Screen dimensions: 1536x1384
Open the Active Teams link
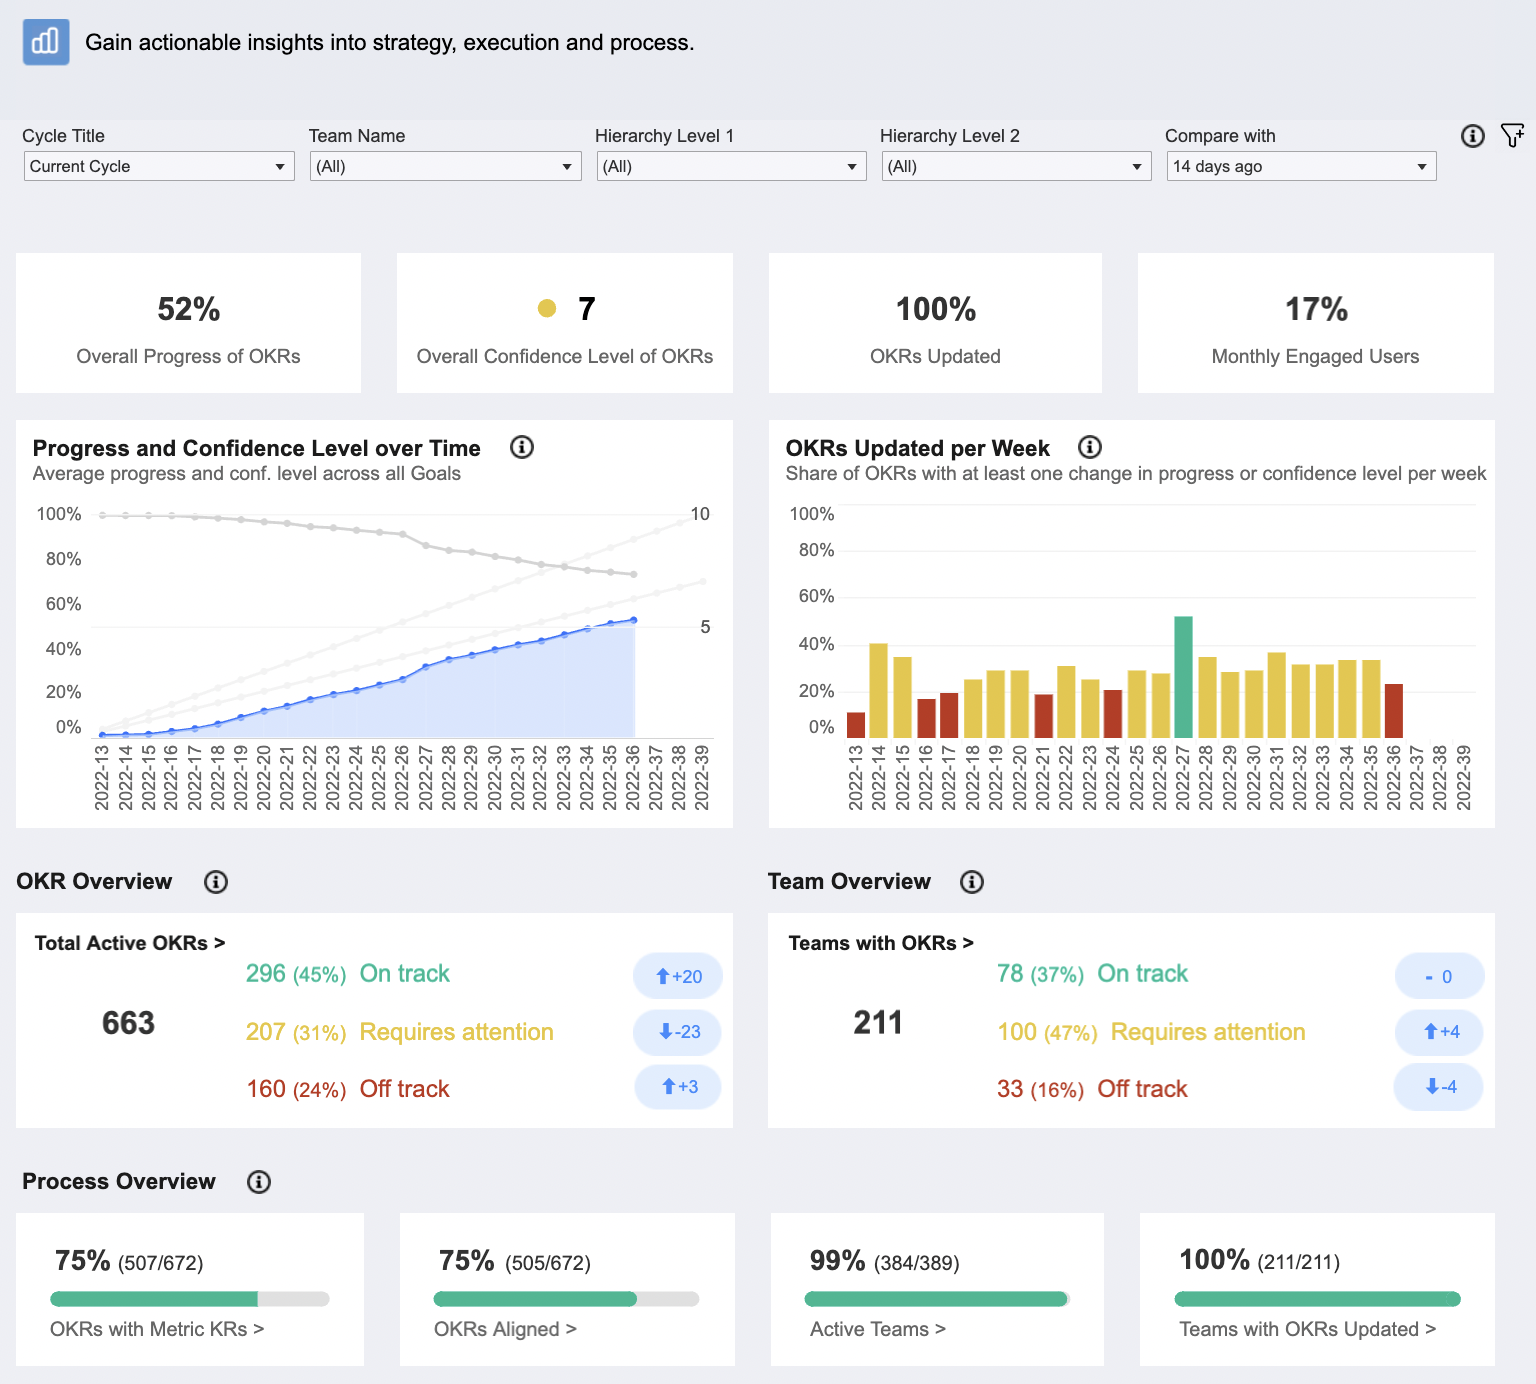pos(878,1329)
